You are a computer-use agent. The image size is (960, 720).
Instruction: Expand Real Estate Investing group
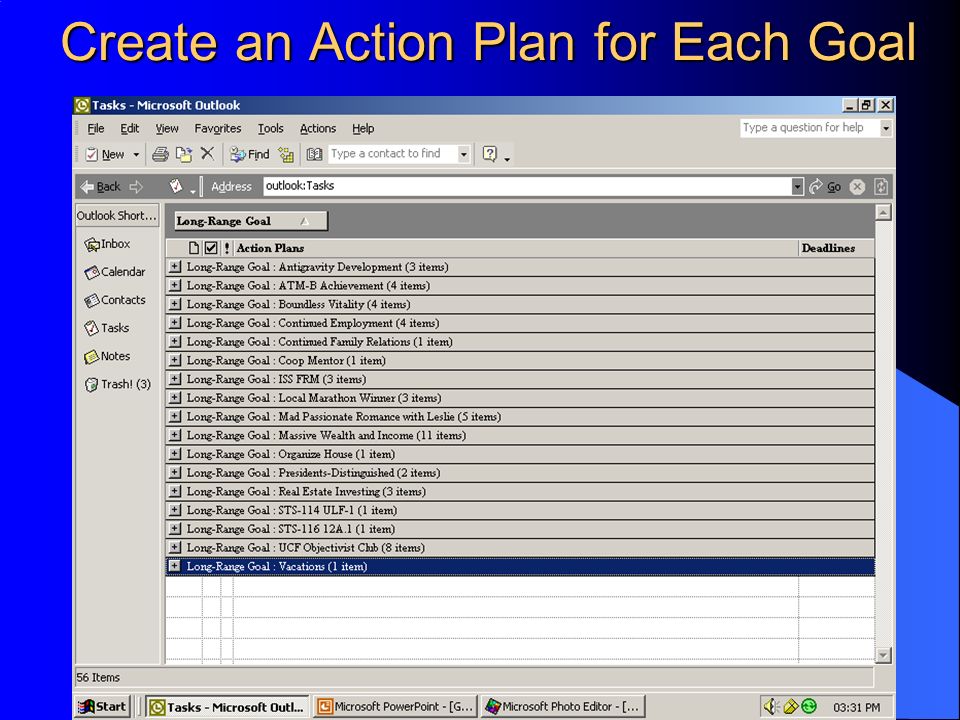175,491
